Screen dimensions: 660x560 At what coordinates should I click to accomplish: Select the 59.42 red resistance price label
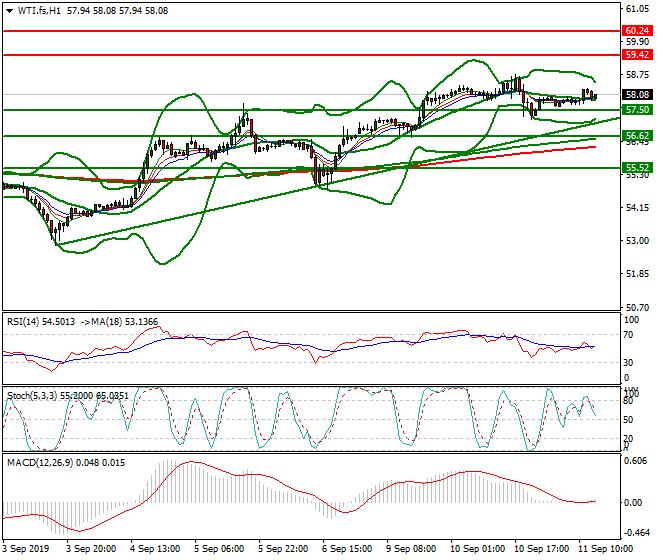pyautogui.click(x=637, y=55)
